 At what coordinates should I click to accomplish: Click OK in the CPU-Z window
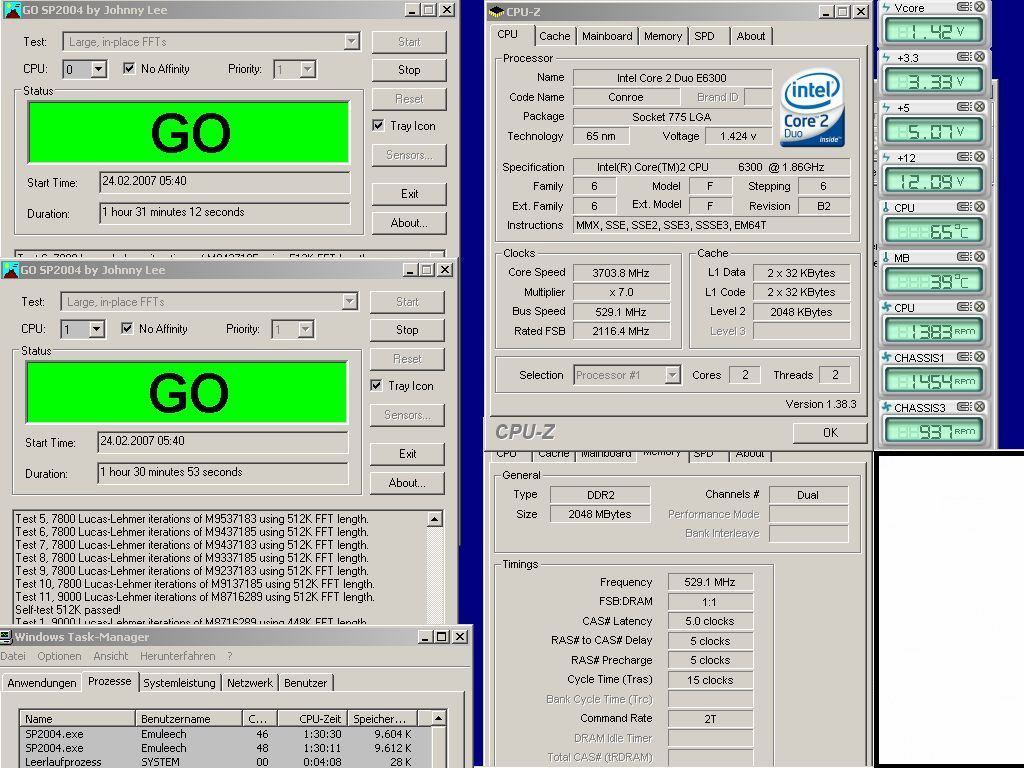[830, 432]
